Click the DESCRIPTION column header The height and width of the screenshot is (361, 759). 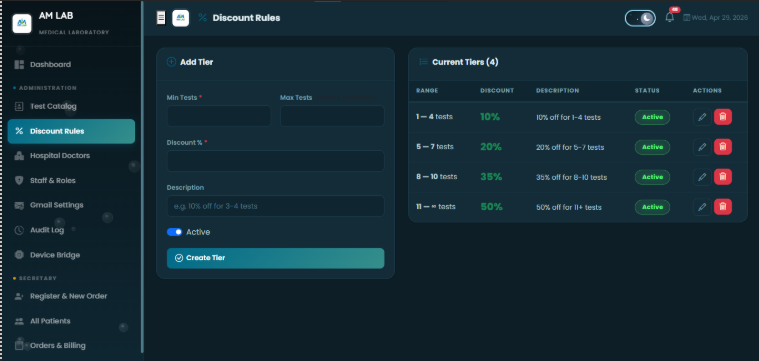(557, 90)
